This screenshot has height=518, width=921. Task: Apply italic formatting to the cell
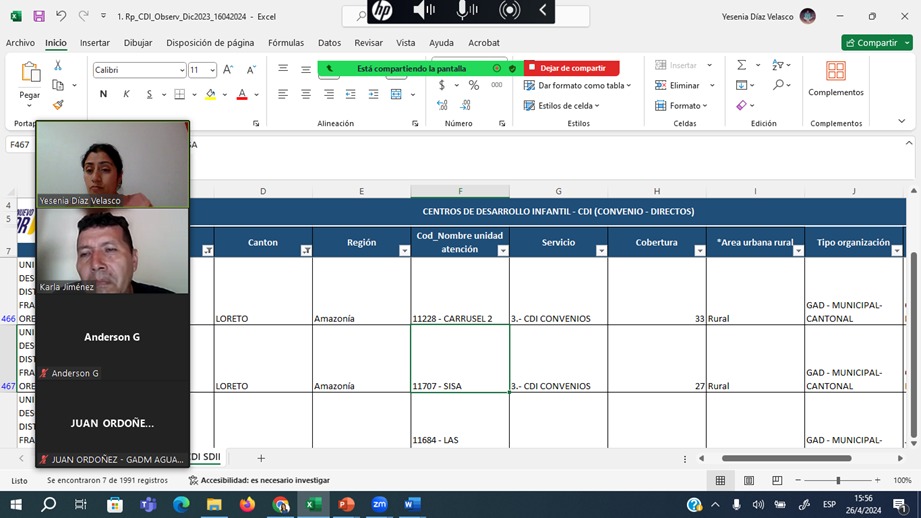126,94
